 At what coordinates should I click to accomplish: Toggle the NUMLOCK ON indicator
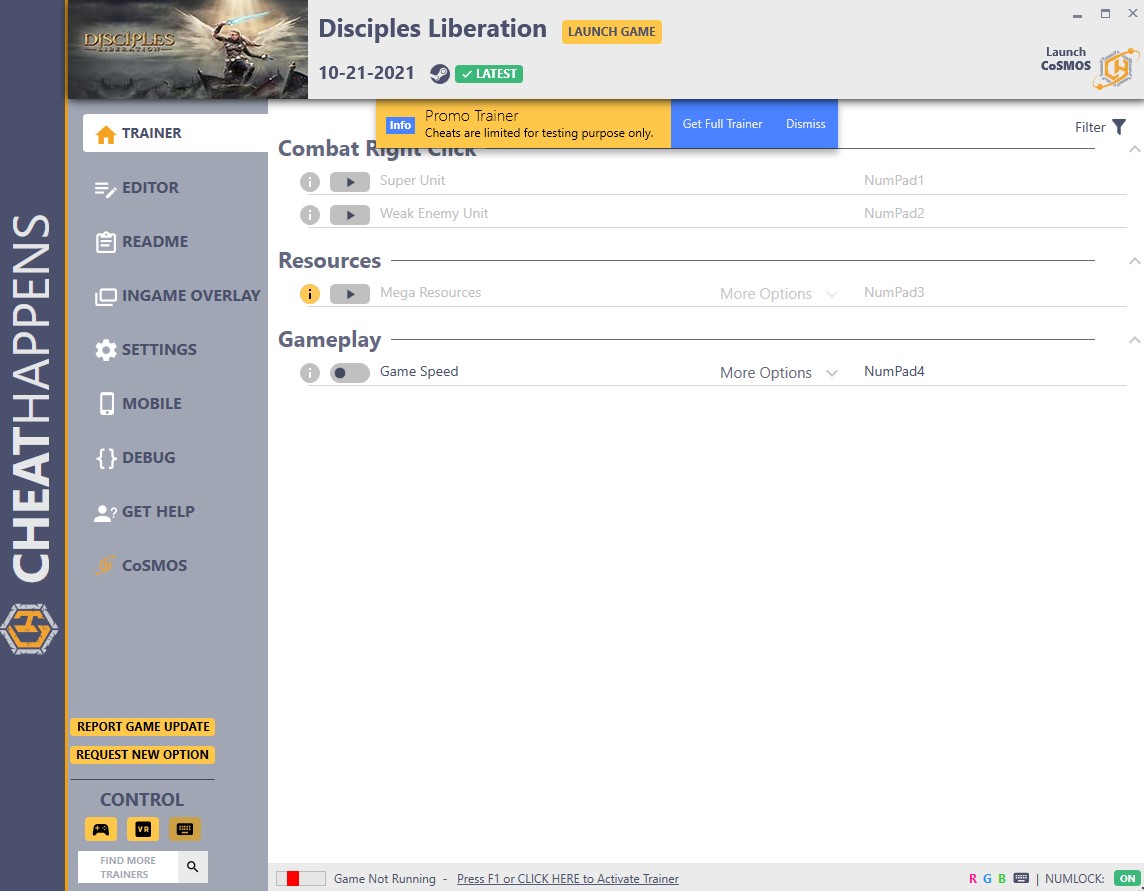(x=1128, y=879)
